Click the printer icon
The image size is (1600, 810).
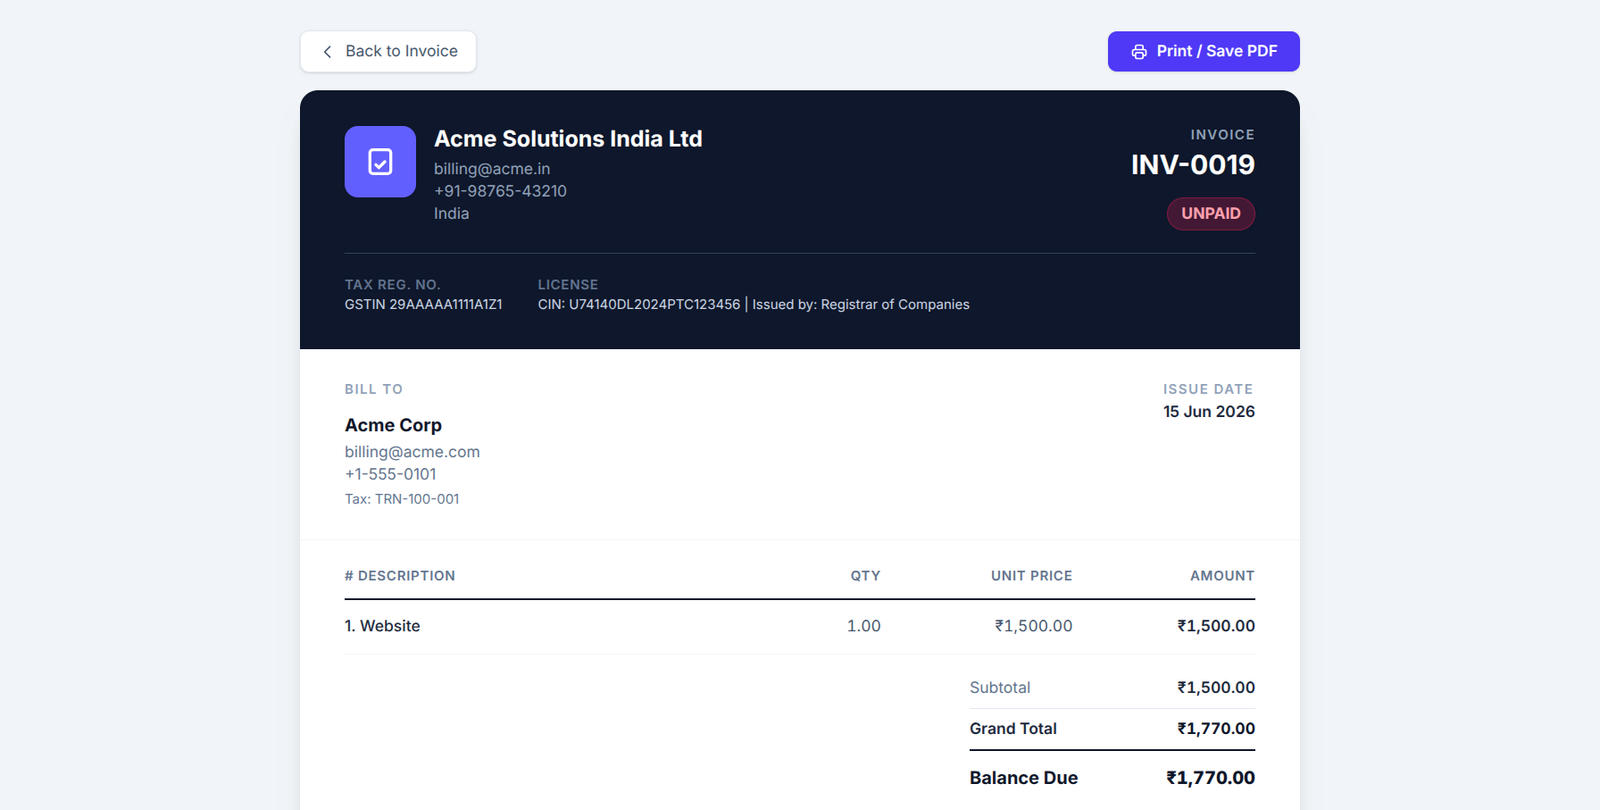[1139, 52]
